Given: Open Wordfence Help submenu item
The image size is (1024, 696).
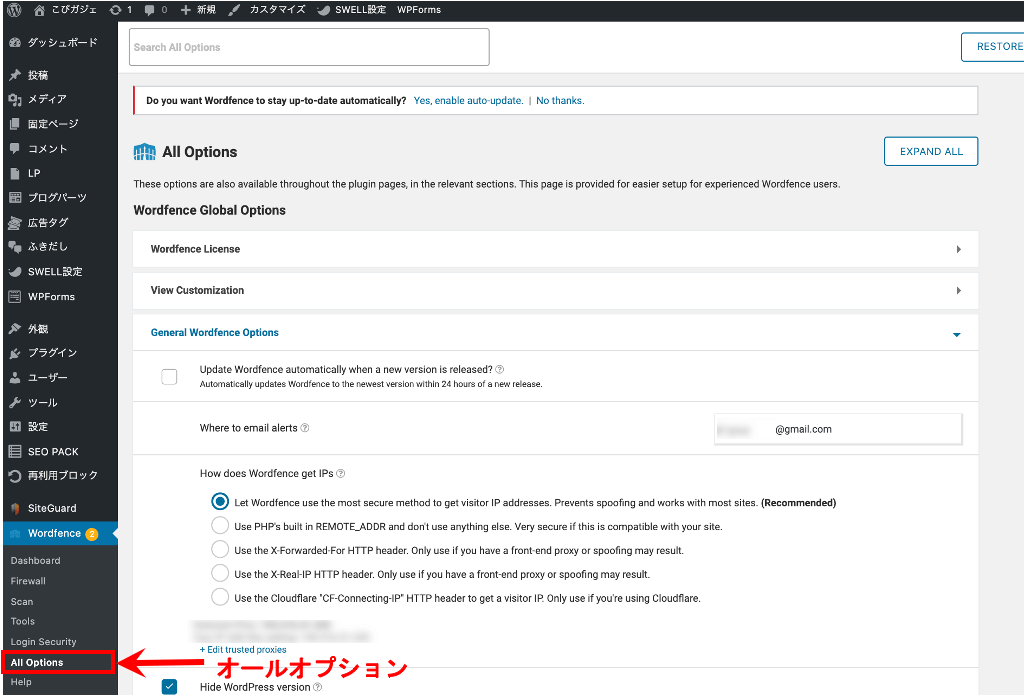Looking at the screenshot, I should (x=21, y=682).
